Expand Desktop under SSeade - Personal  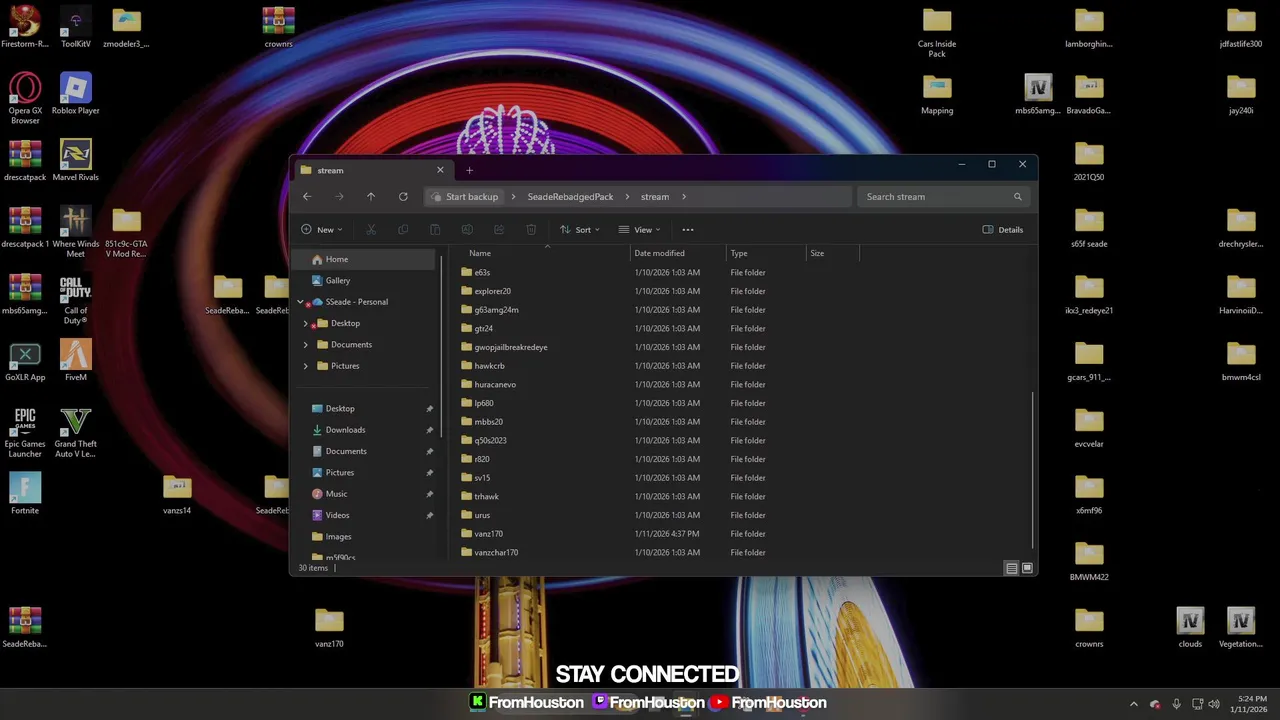tap(306, 323)
